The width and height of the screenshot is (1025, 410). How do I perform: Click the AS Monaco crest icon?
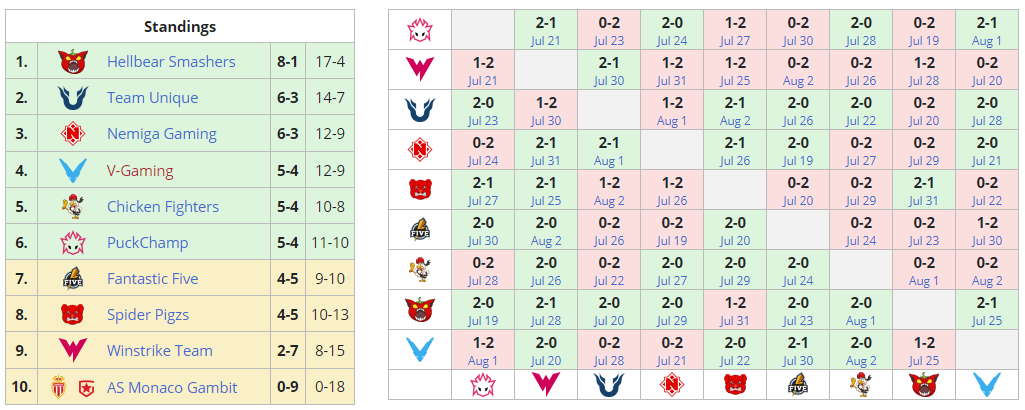point(57,387)
